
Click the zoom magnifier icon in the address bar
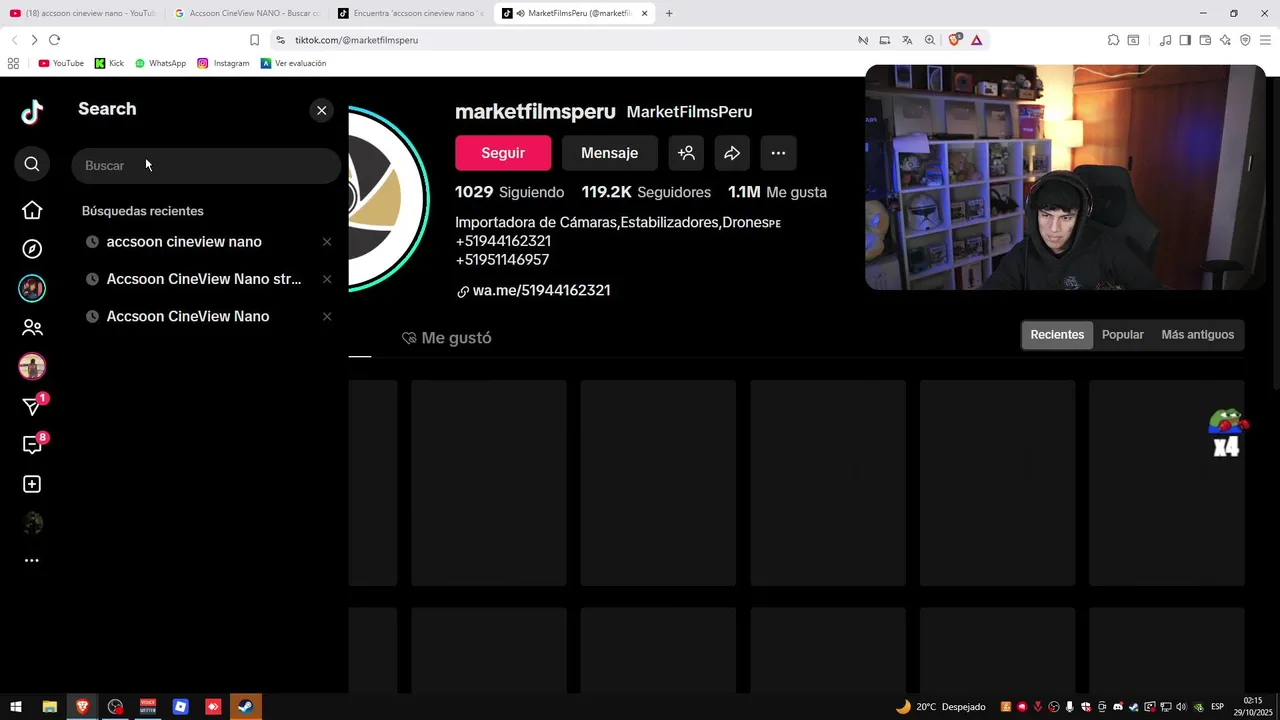[930, 40]
